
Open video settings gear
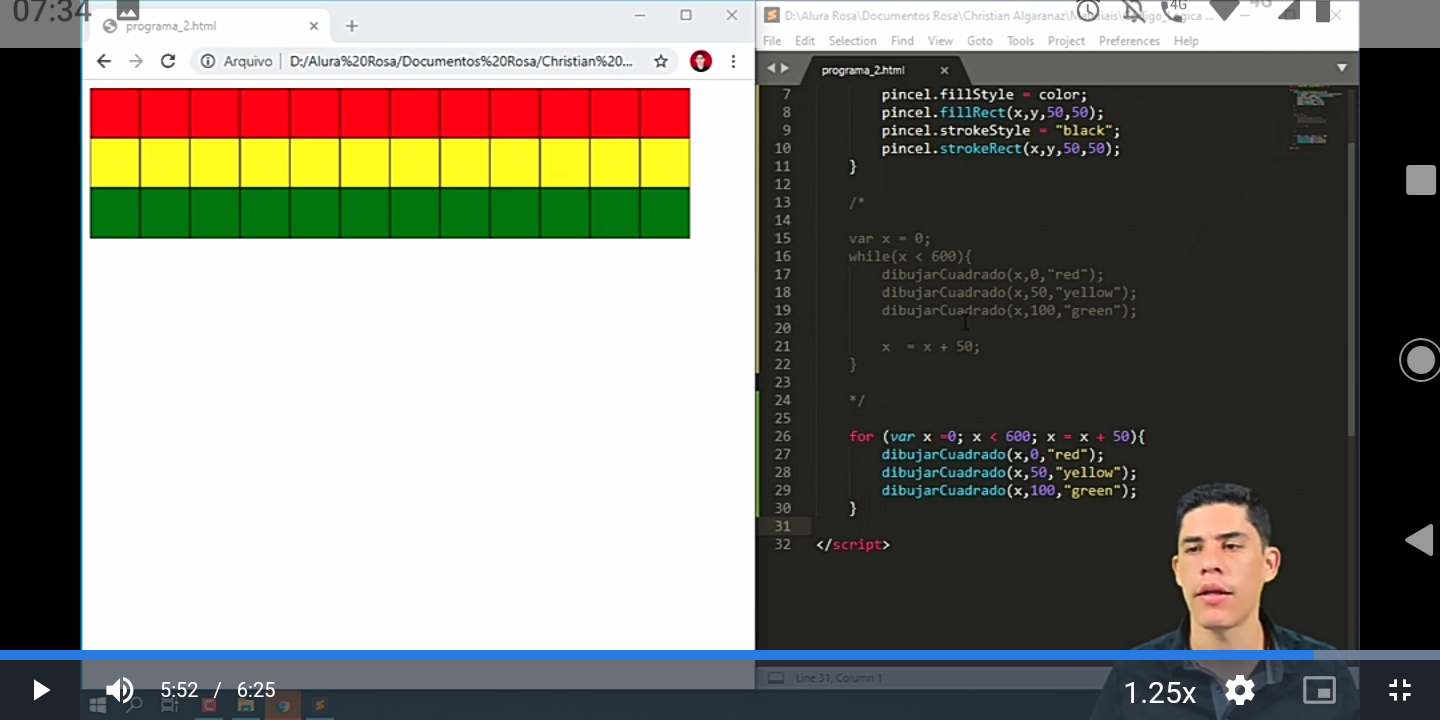(x=1240, y=690)
